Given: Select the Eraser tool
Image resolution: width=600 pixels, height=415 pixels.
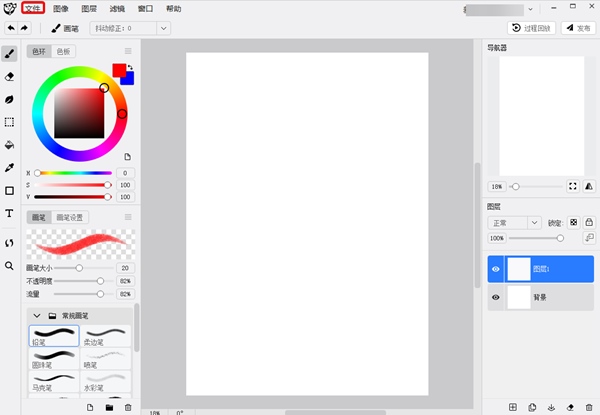Looking at the screenshot, I should click(x=9, y=76).
